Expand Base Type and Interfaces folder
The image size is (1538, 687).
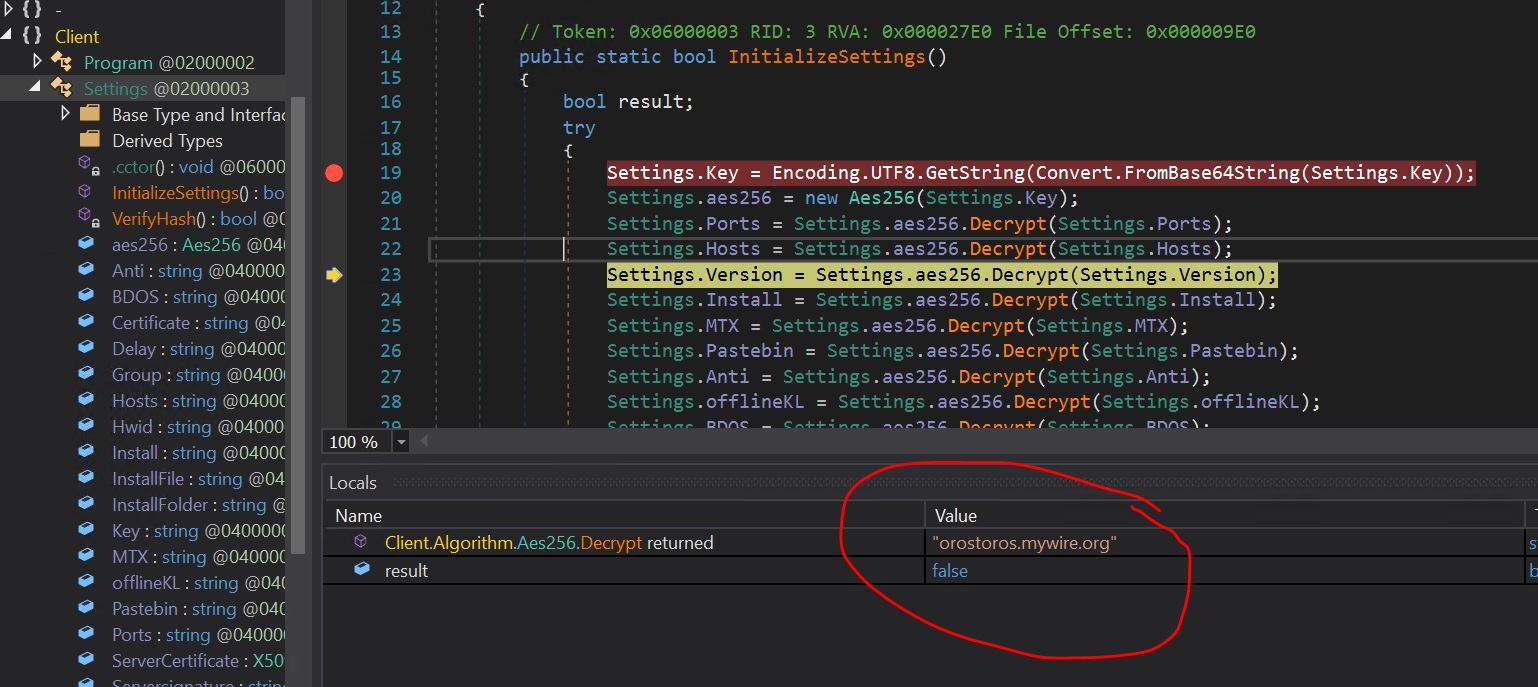point(66,114)
